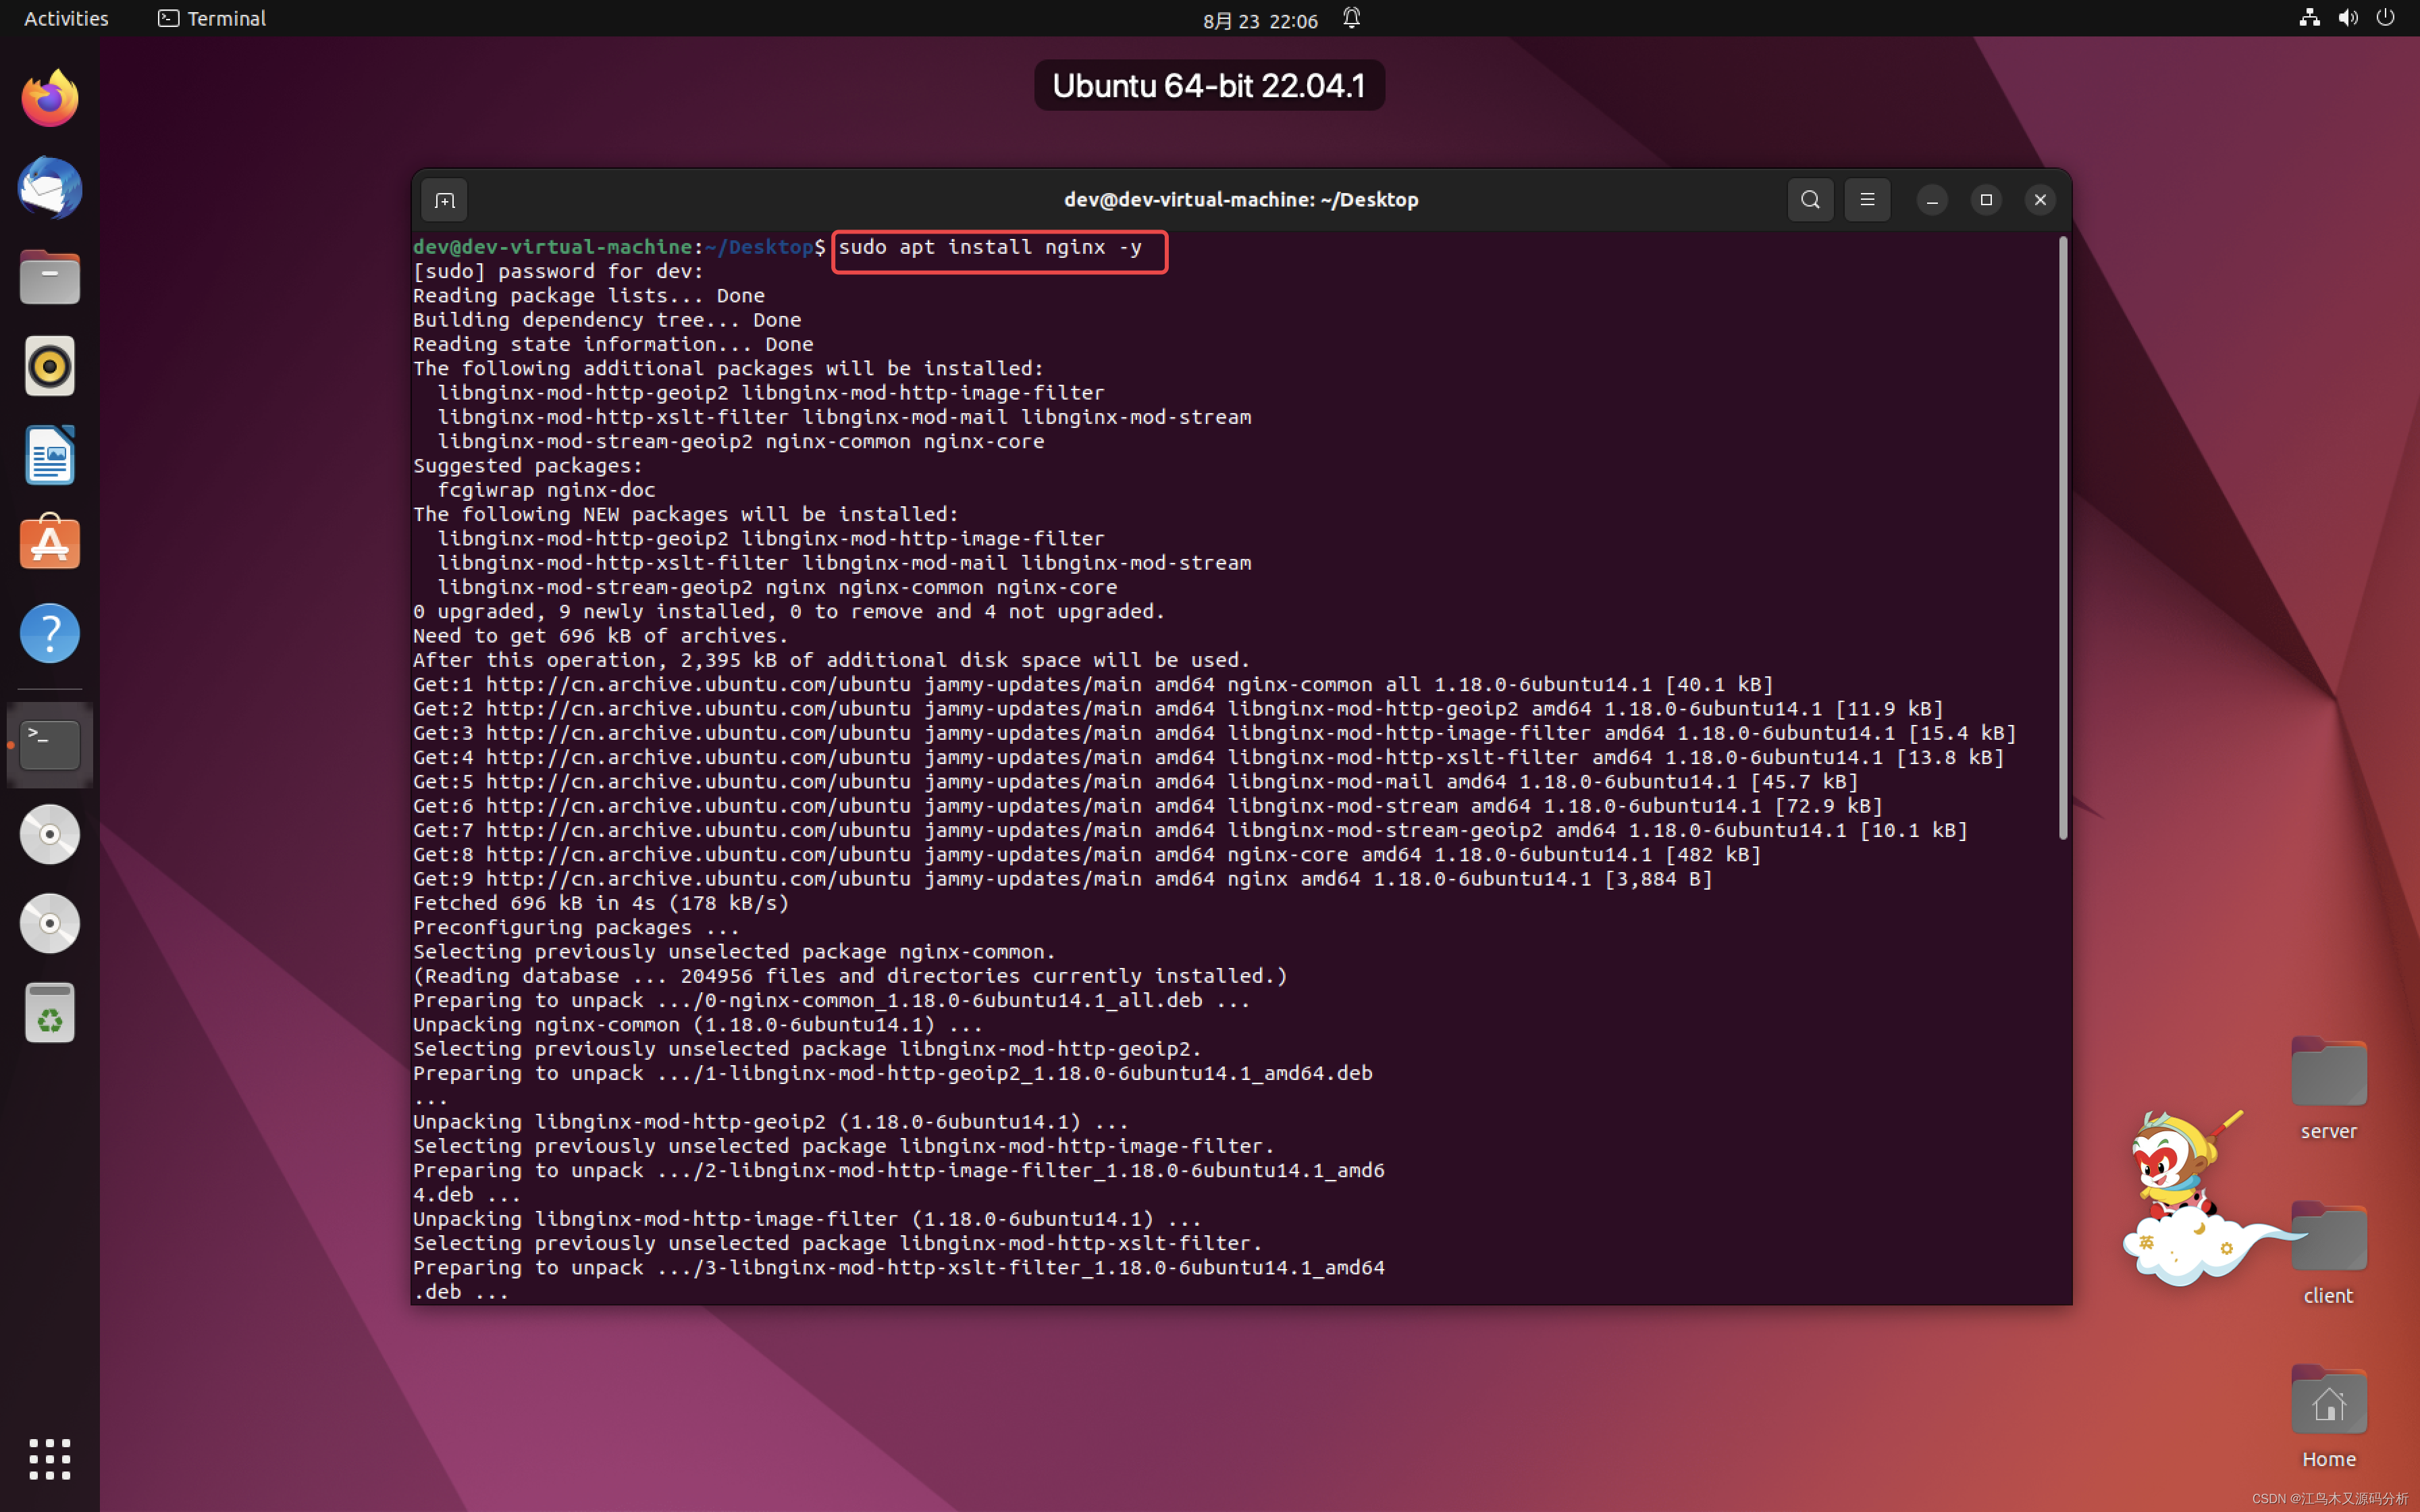Open the second disc drive icon
The image size is (2420, 1512).
pos(50,923)
